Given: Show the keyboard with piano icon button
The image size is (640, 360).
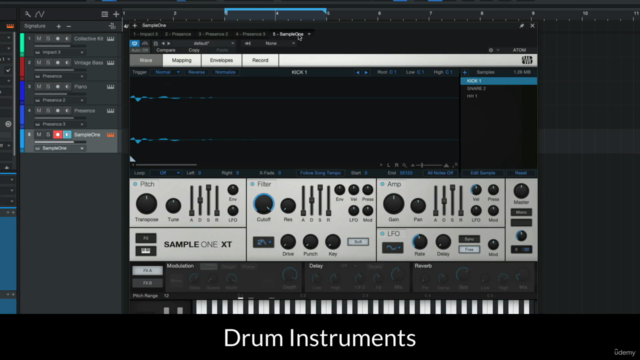Looking at the screenshot, I should (146, 251).
